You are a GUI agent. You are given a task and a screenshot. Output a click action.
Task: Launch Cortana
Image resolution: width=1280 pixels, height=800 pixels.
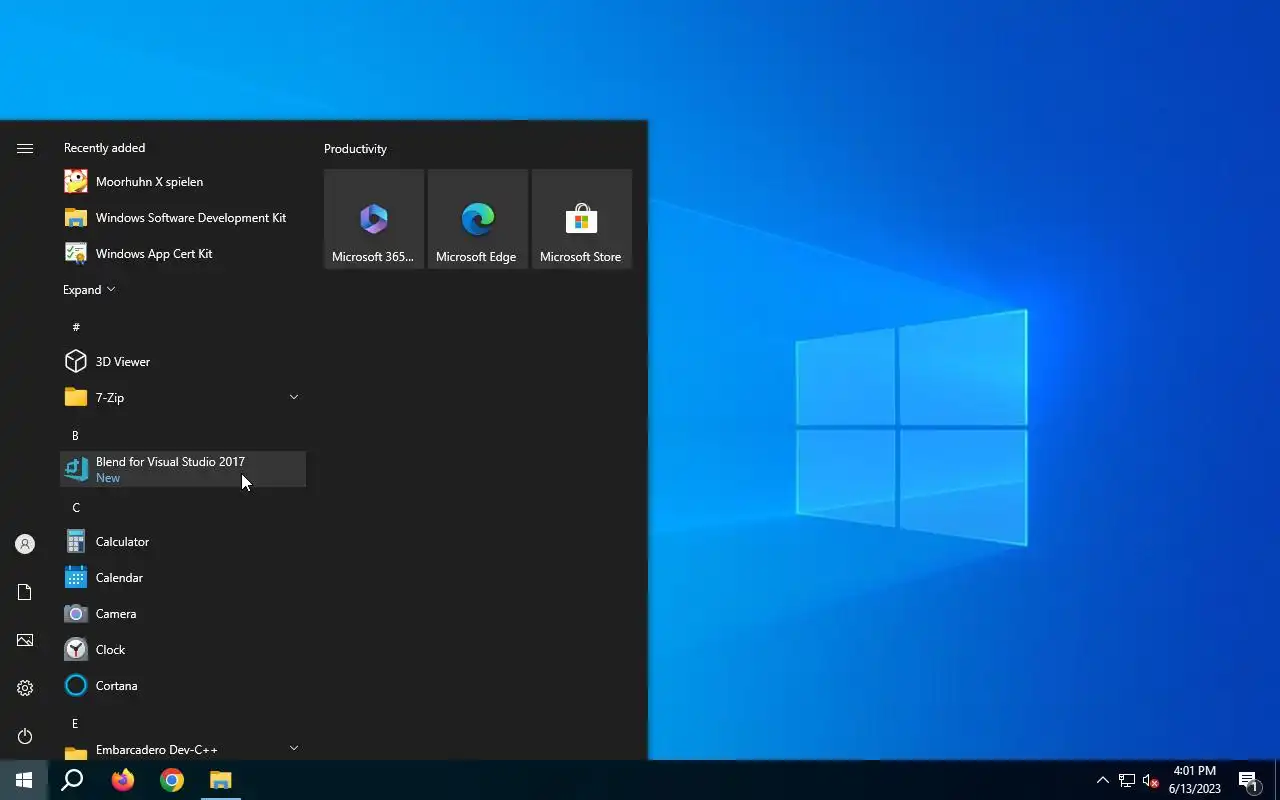click(183, 686)
